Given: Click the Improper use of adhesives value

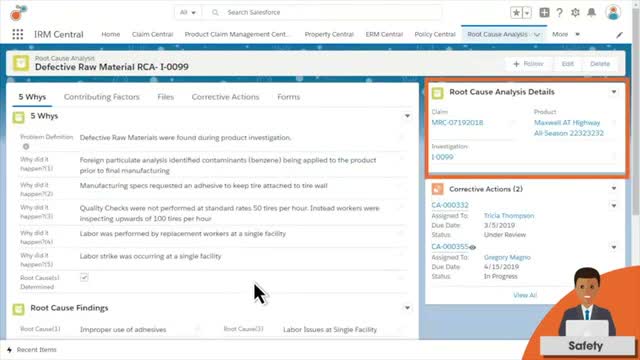Looking at the screenshot, I should tap(123, 330).
